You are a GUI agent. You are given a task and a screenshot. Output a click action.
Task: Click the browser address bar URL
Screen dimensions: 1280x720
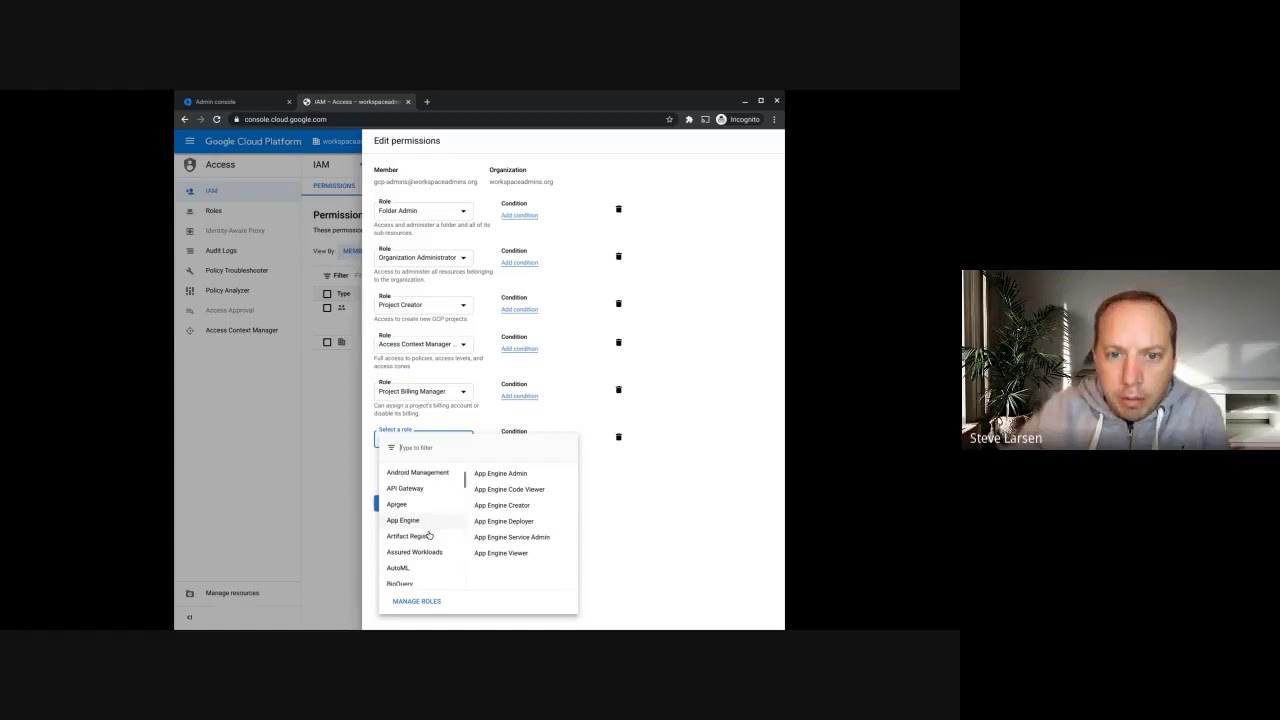pos(285,119)
